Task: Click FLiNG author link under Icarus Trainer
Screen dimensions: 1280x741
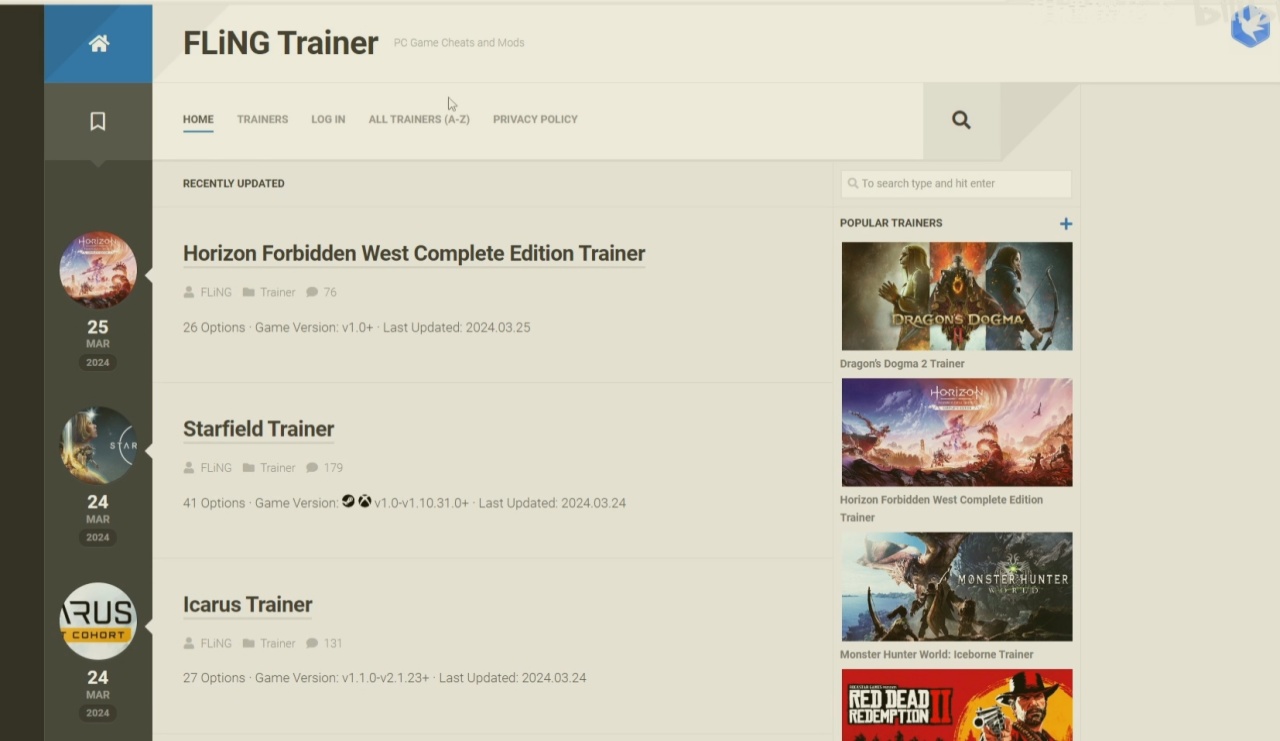Action: 216,643
